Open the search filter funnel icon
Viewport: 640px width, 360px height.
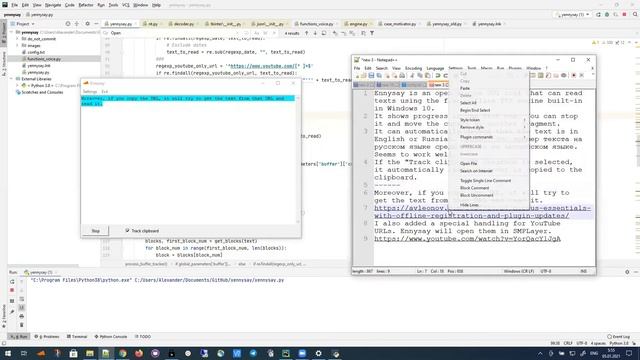point(372,33)
